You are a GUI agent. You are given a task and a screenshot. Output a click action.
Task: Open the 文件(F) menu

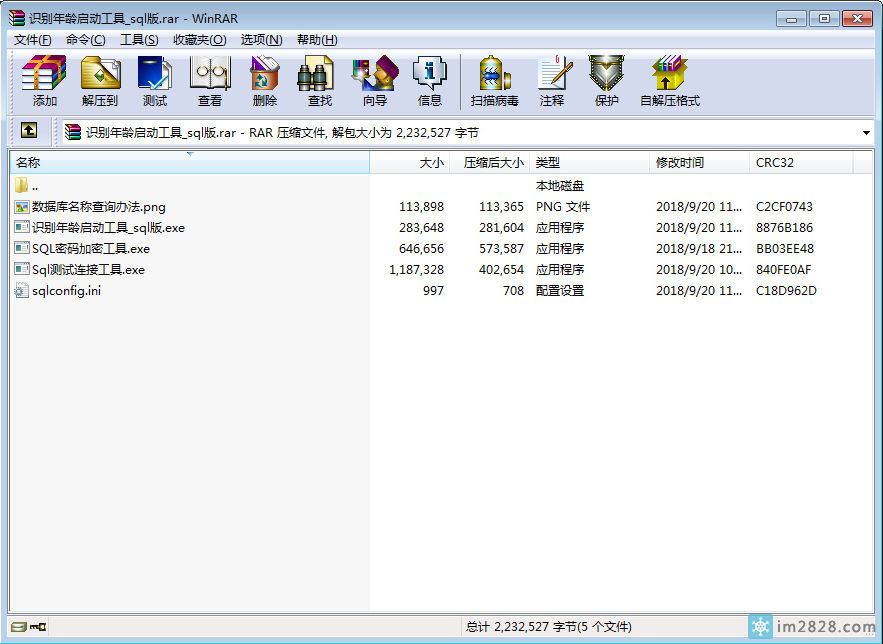pyautogui.click(x=32, y=40)
